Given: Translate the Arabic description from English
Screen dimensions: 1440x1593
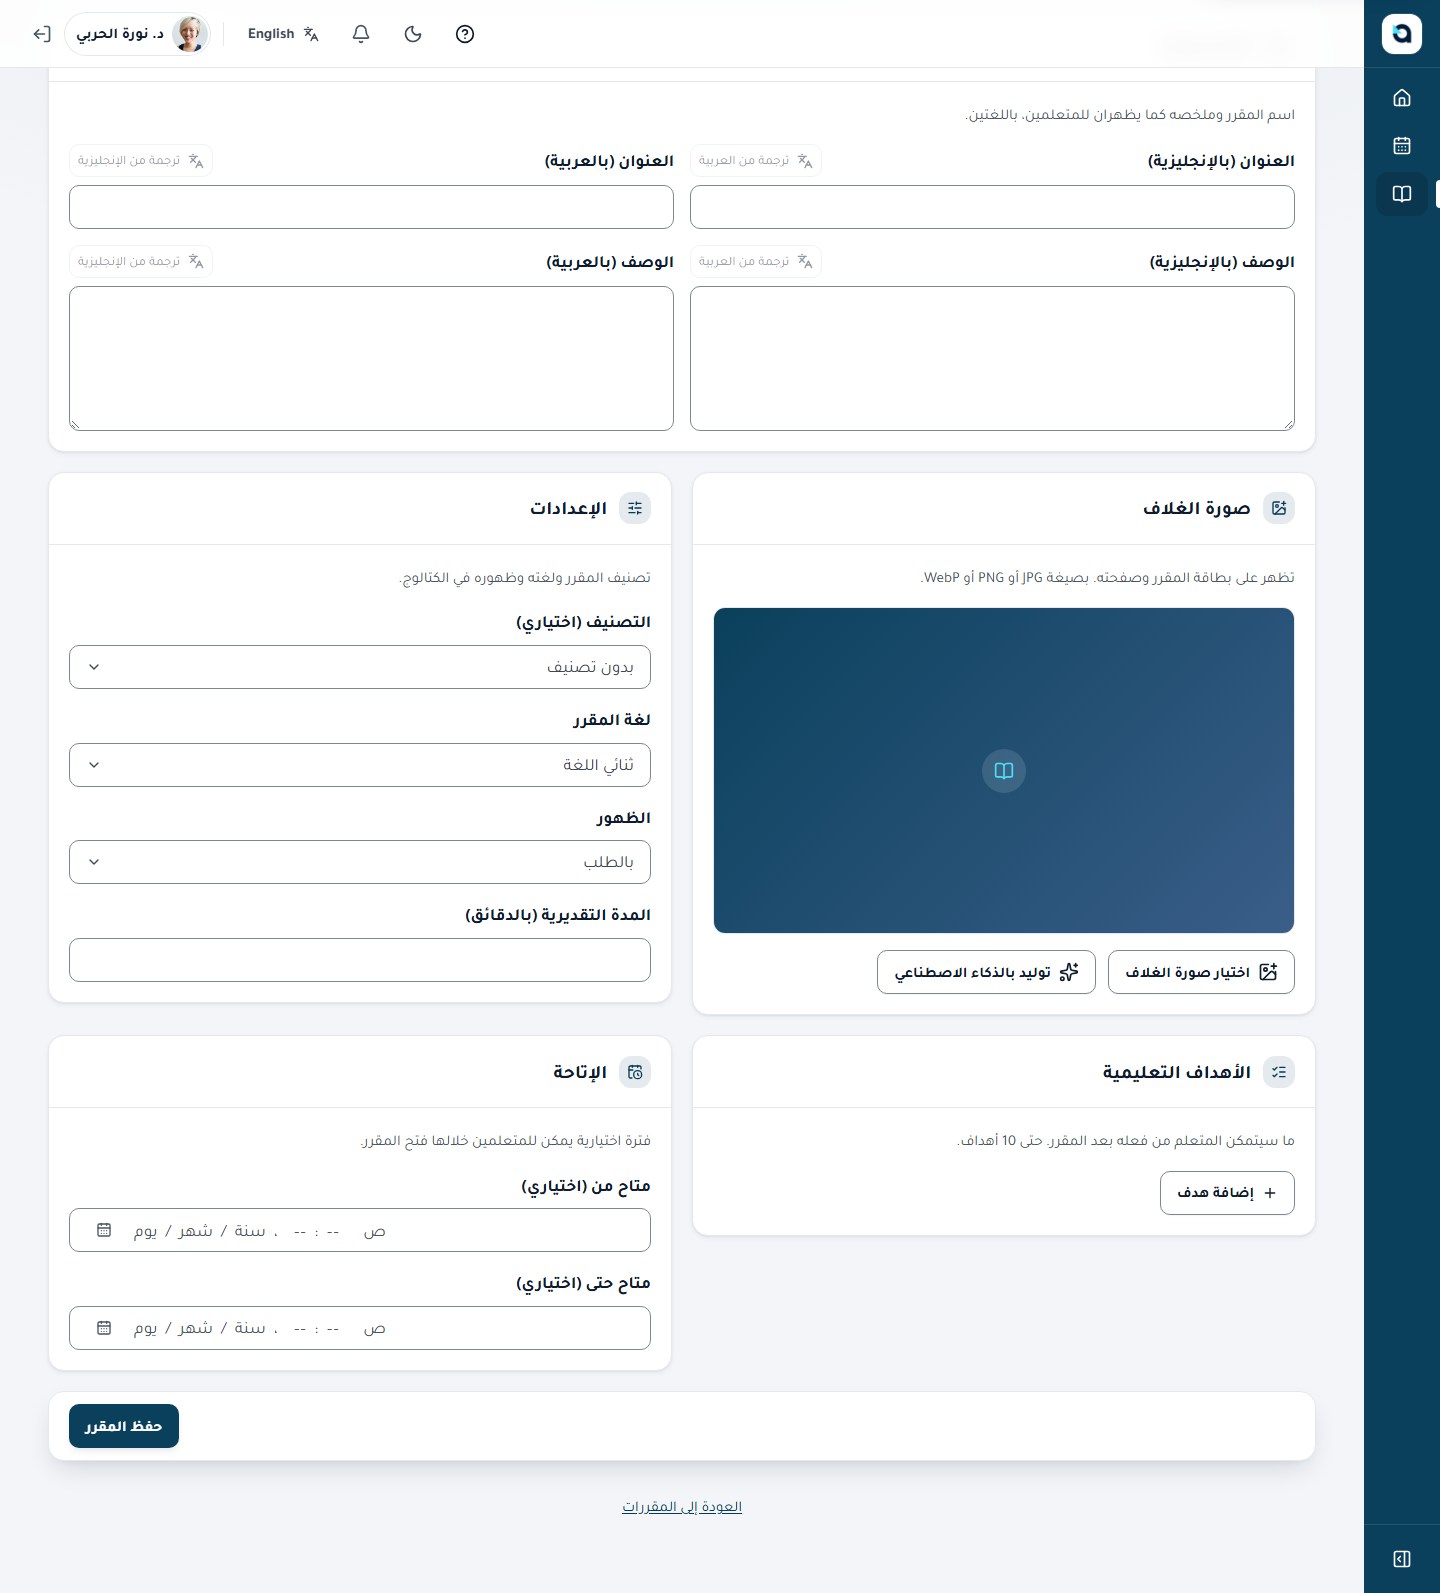Looking at the screenshot, I should click(x=141, y=262).
